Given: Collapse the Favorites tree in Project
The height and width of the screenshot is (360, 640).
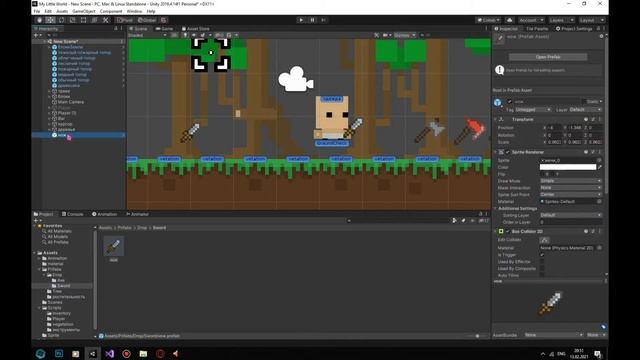Looking at the screenshot, I should pyautogui.click(x=35, y=226).
